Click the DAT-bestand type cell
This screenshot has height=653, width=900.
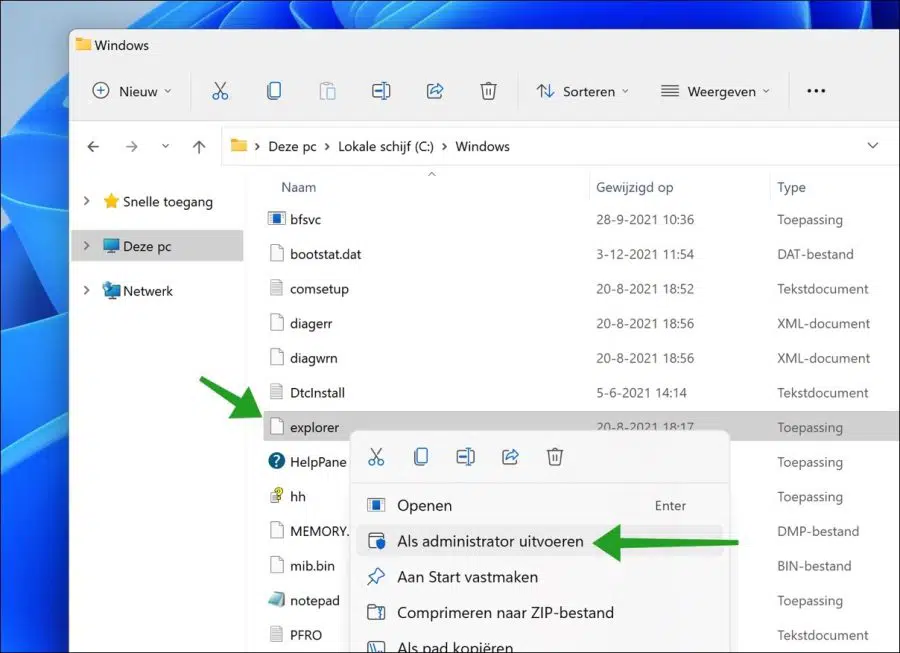click(x=815, y=254)
